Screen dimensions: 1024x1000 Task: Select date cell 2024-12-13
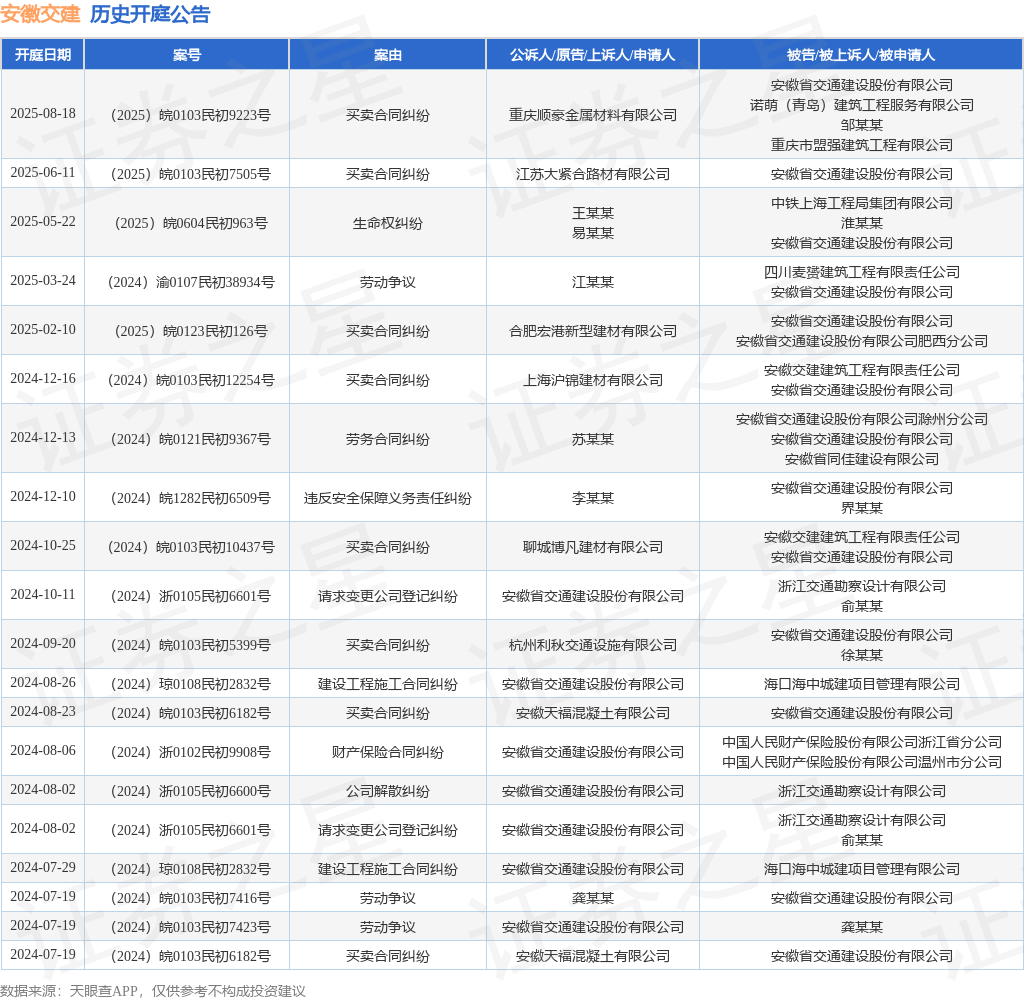[x=43, y=437]
